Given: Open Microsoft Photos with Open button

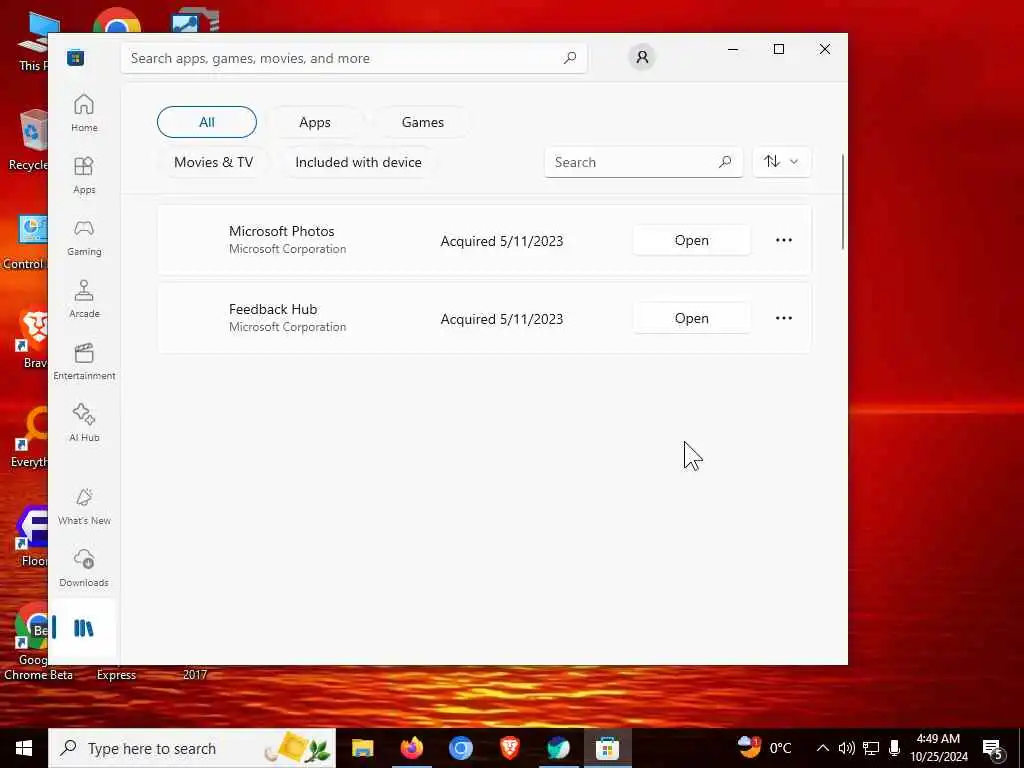Looking at the screenshot, I should point(692,240).
